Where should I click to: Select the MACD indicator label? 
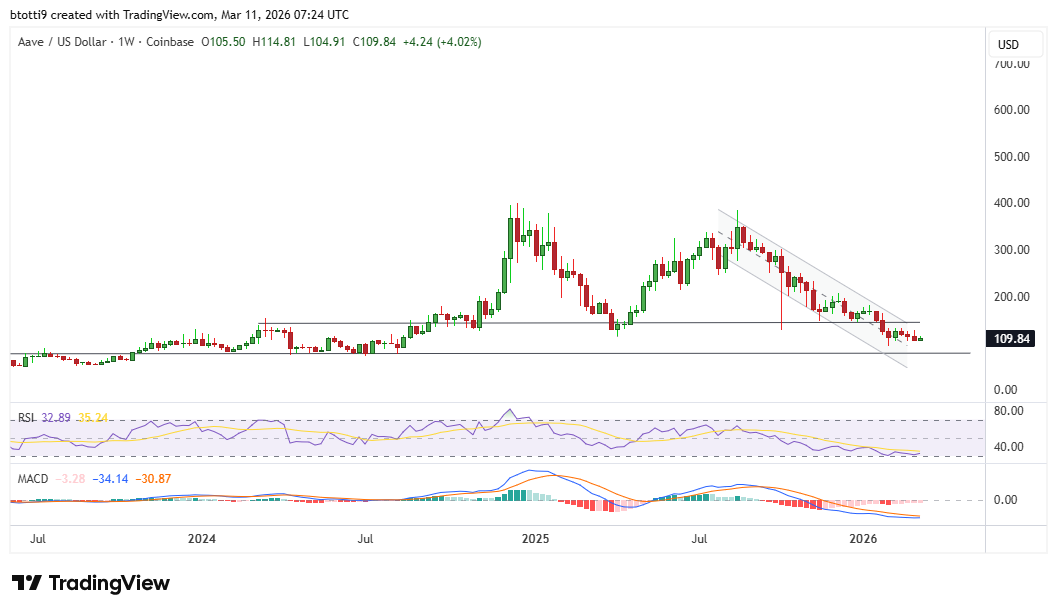33,479
